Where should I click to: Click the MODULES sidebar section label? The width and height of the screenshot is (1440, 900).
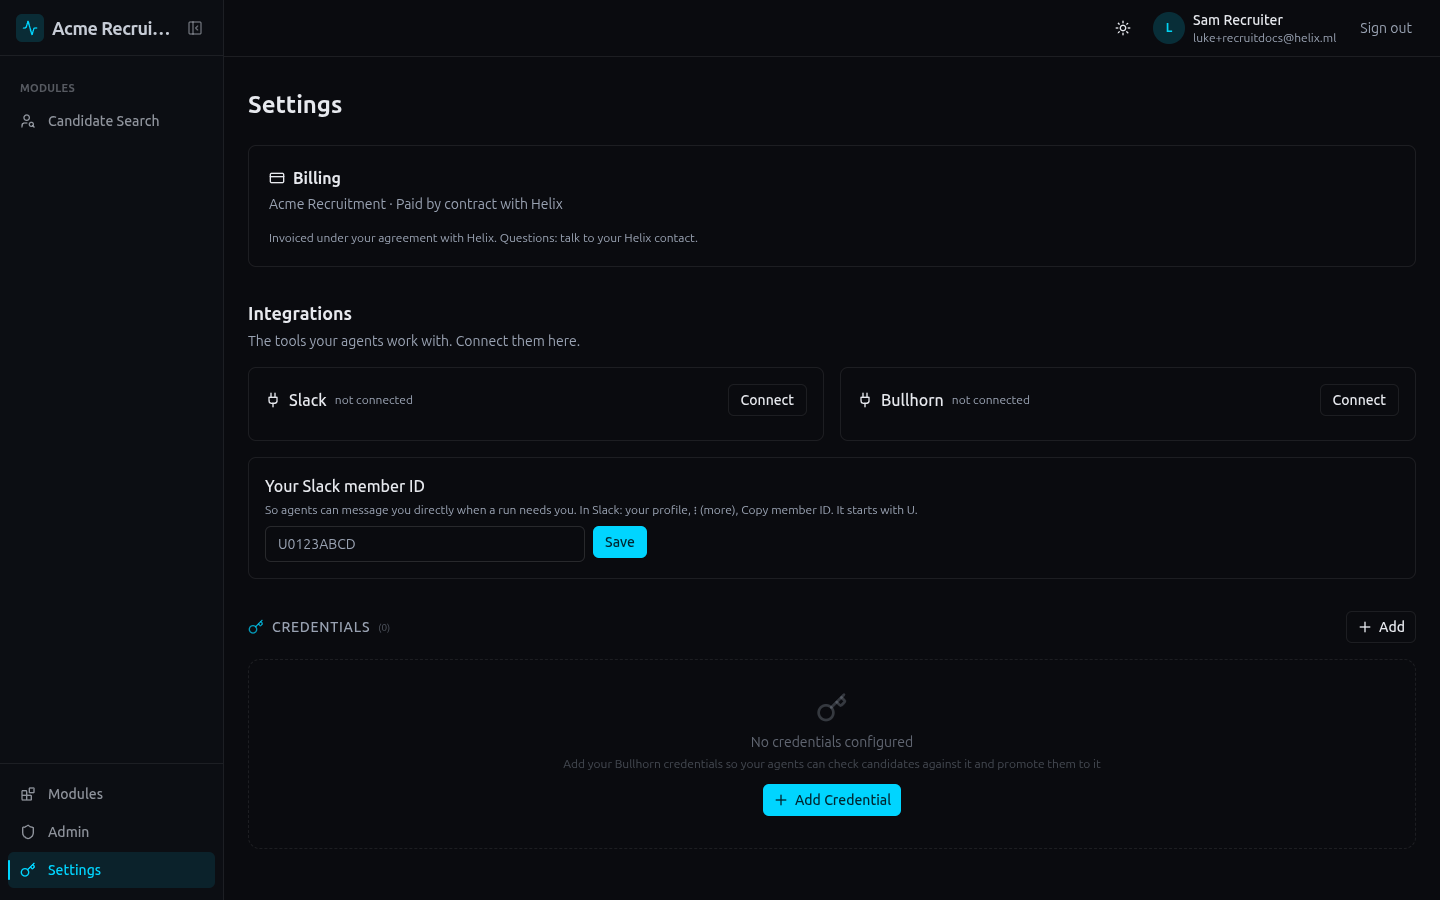tap(48, 88)
